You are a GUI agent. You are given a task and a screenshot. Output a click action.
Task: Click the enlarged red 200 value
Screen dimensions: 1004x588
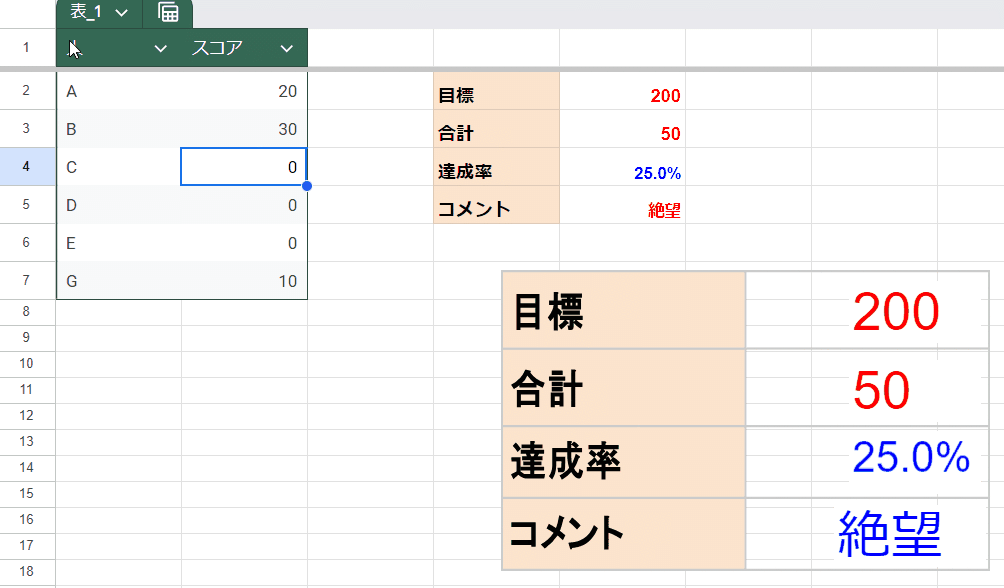[x=896, y=312]
